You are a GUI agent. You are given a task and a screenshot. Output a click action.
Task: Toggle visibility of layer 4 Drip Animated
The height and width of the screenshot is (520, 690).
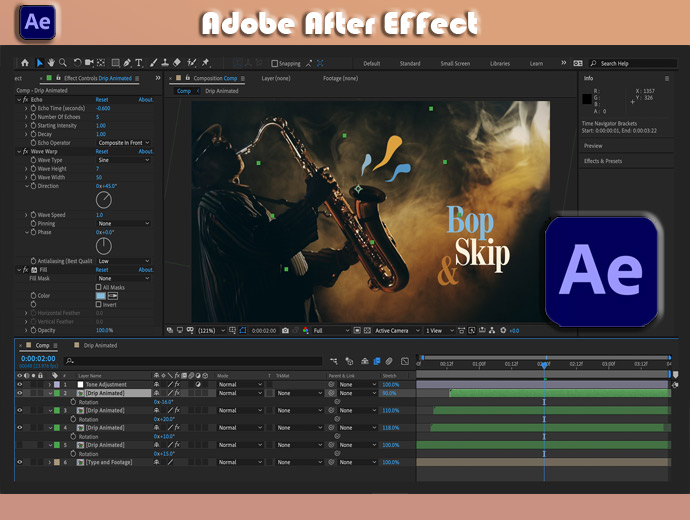coord(19,428)
